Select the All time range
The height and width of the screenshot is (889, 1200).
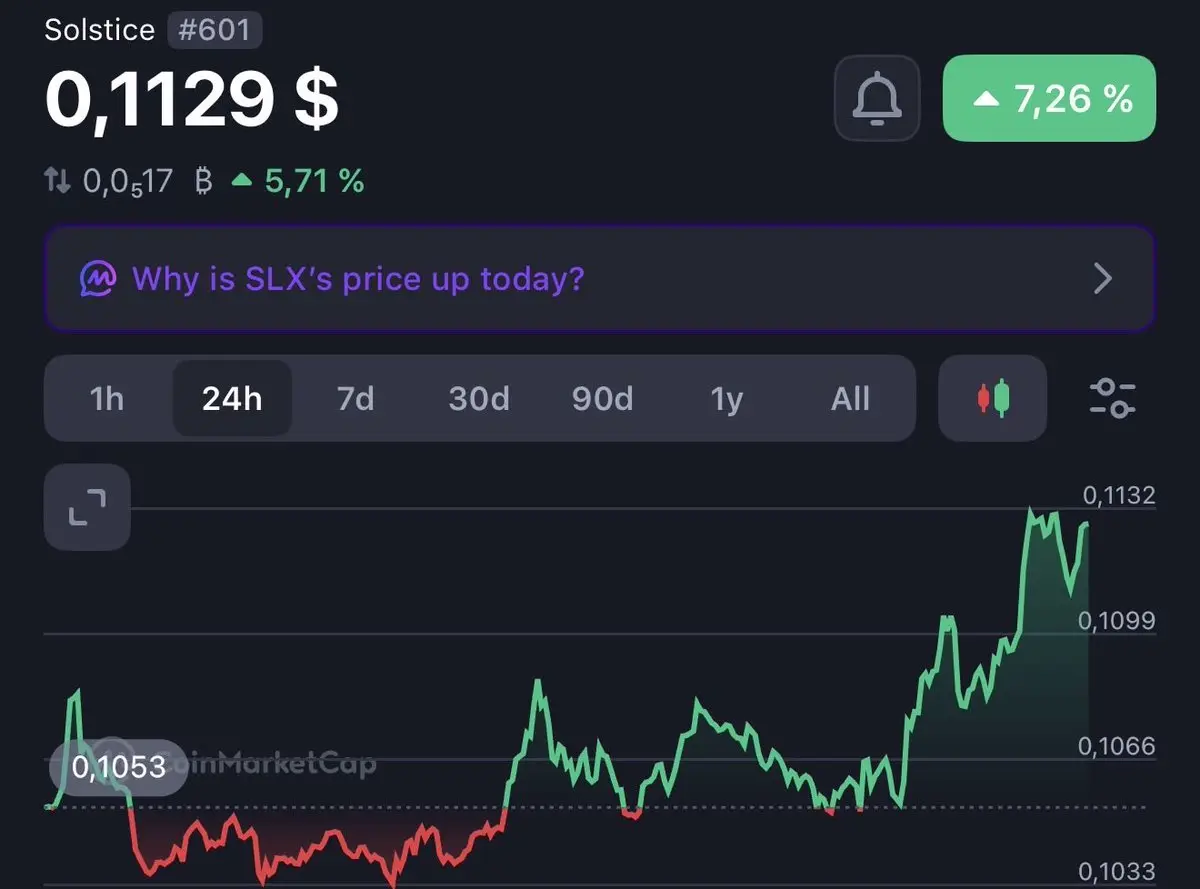850,399
